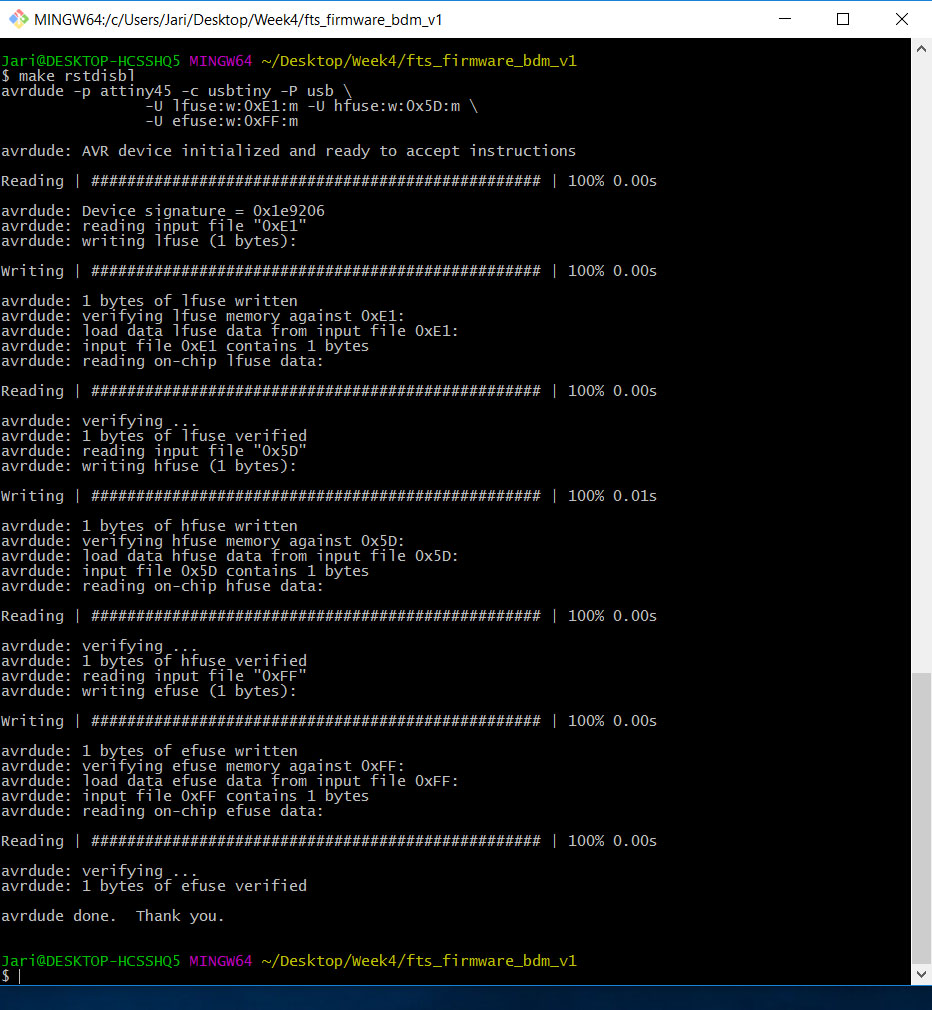This screenshot has height=1010, width=932.
Task: Click "1 bytes of lfuse verified" line
Action: point(154,436)
